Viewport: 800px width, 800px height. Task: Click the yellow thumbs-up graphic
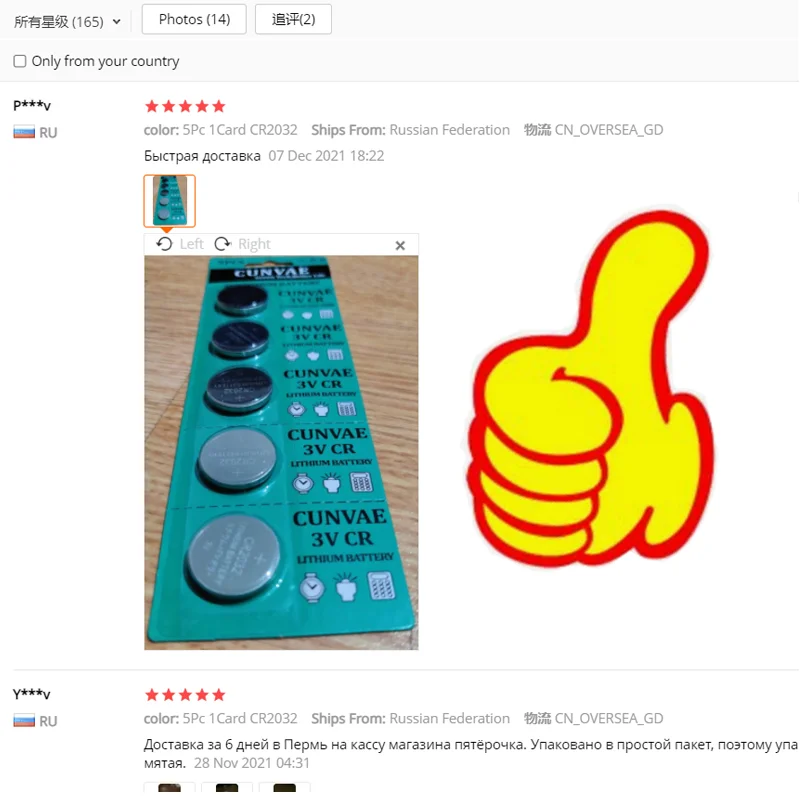[591, 388]
